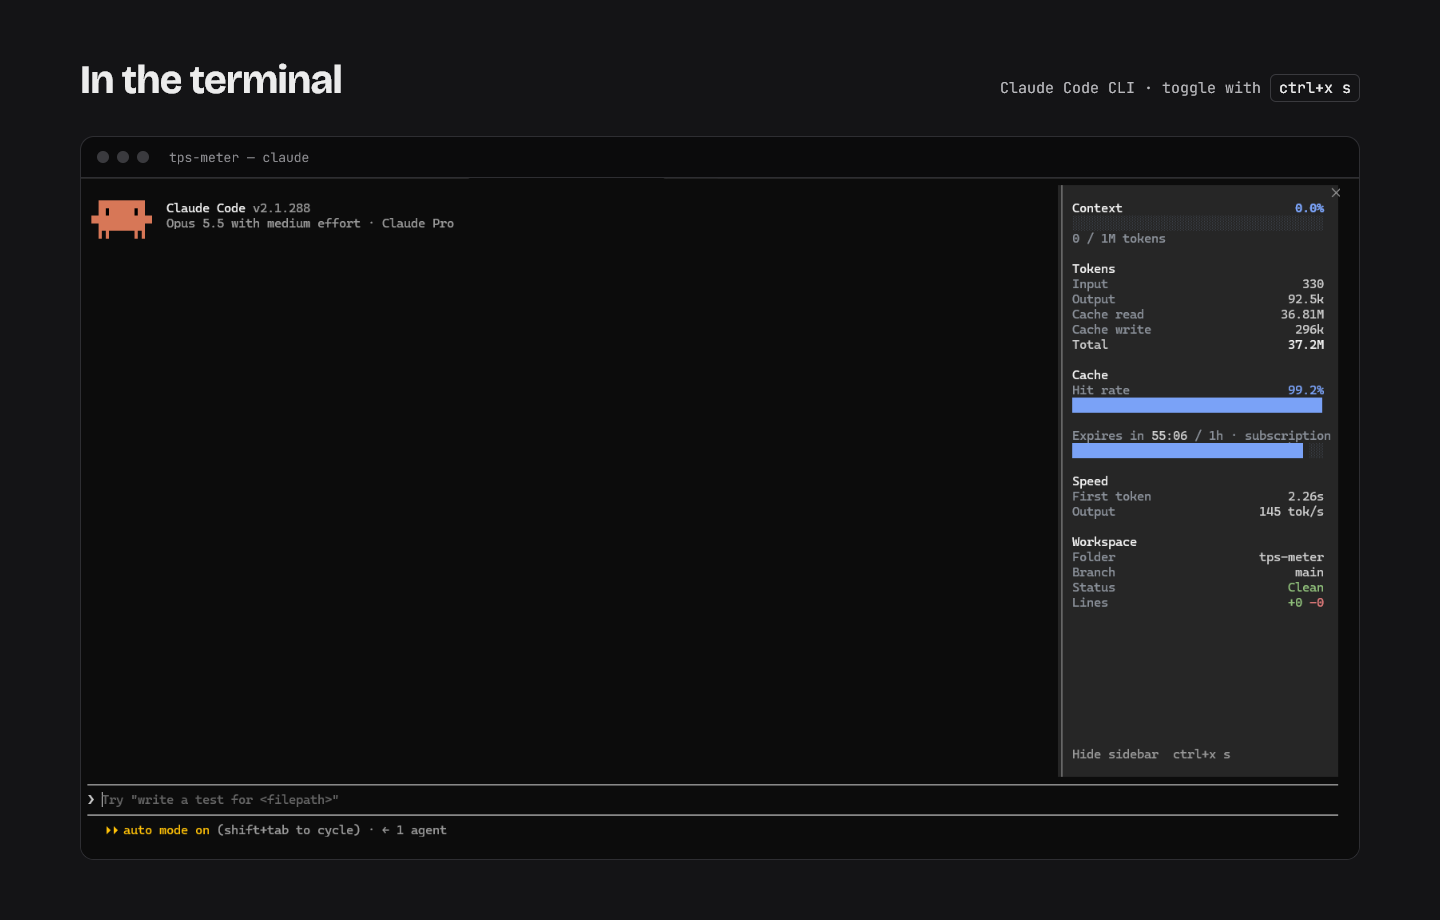
Task: Click the subscription label
Action: [x=1288, y=435]
